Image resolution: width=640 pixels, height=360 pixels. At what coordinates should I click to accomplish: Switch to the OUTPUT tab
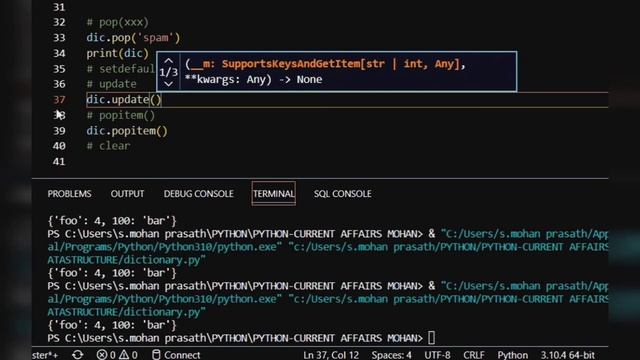[x=127, y=193]
